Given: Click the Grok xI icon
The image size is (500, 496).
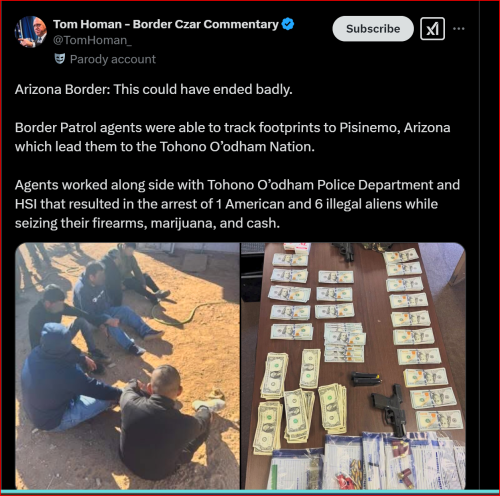Looking at the screenshot, I should tap(432, 29).
